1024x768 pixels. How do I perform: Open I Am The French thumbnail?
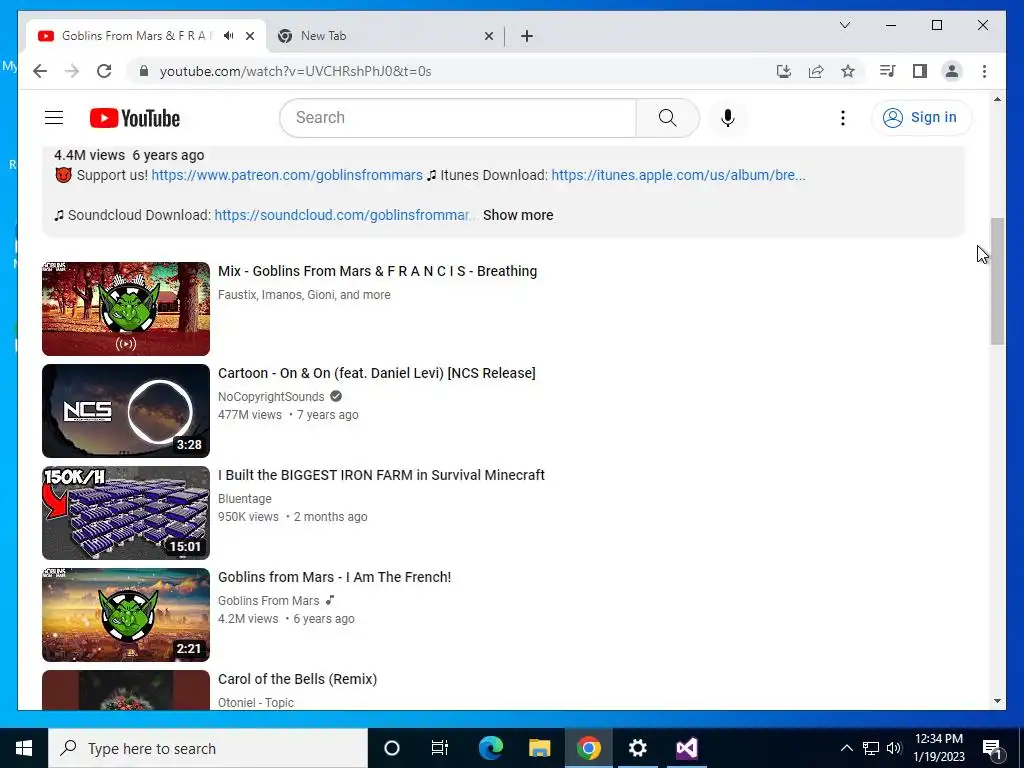(x=126, y=615)
